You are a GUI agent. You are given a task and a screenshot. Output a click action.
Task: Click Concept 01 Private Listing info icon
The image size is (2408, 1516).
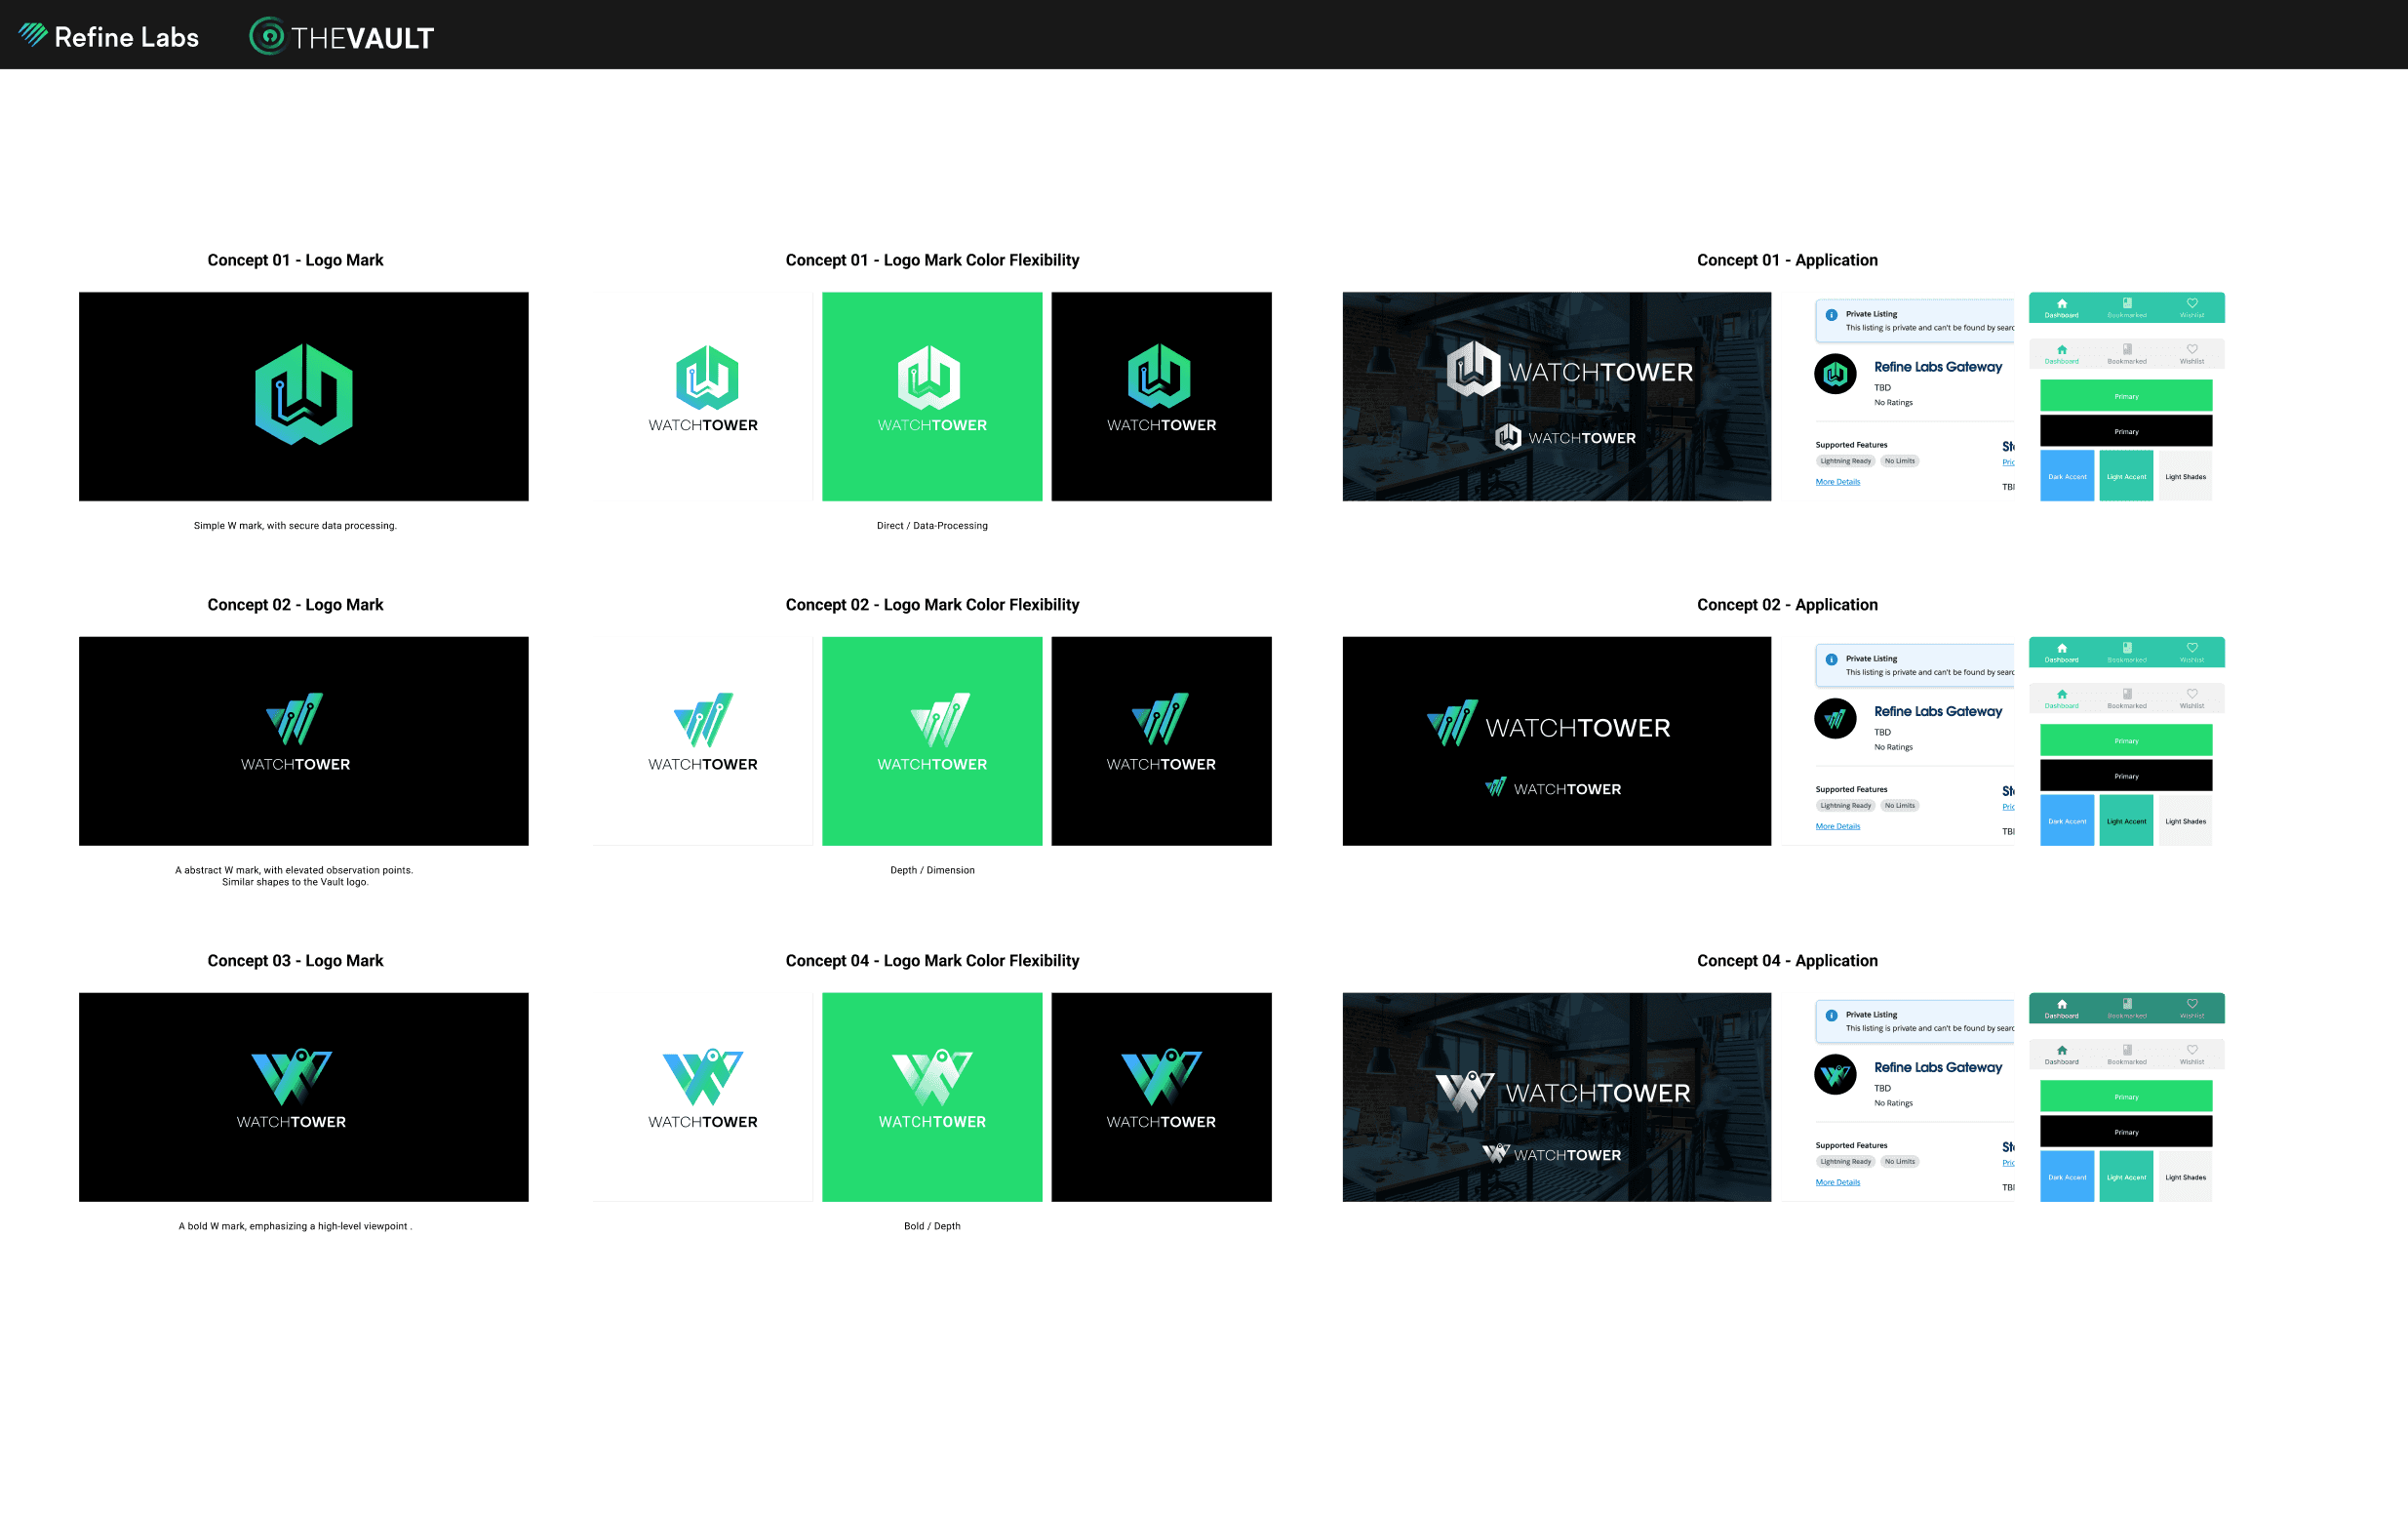coord(1831,315)
